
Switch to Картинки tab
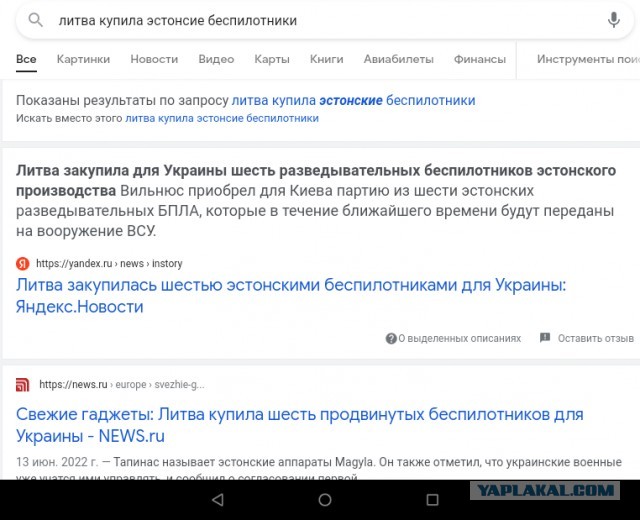[83, 59]
